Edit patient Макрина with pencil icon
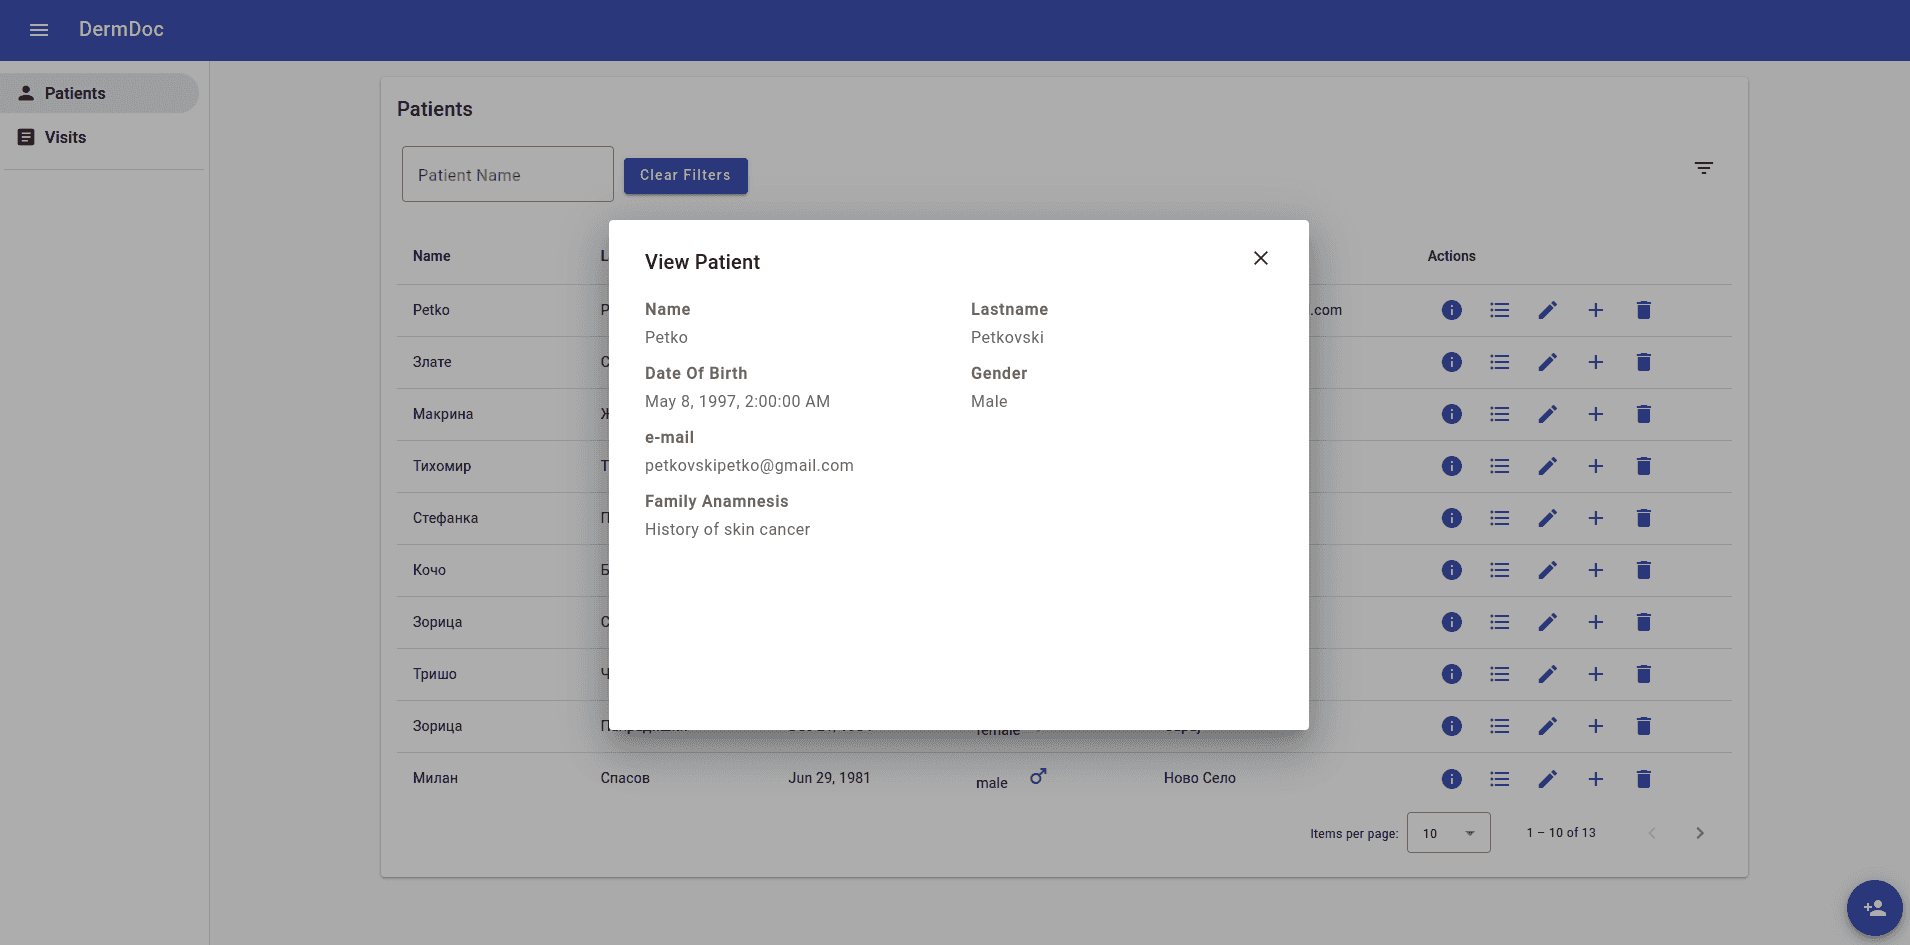This screenshot has height=945, width=1910. (1547, 414)
